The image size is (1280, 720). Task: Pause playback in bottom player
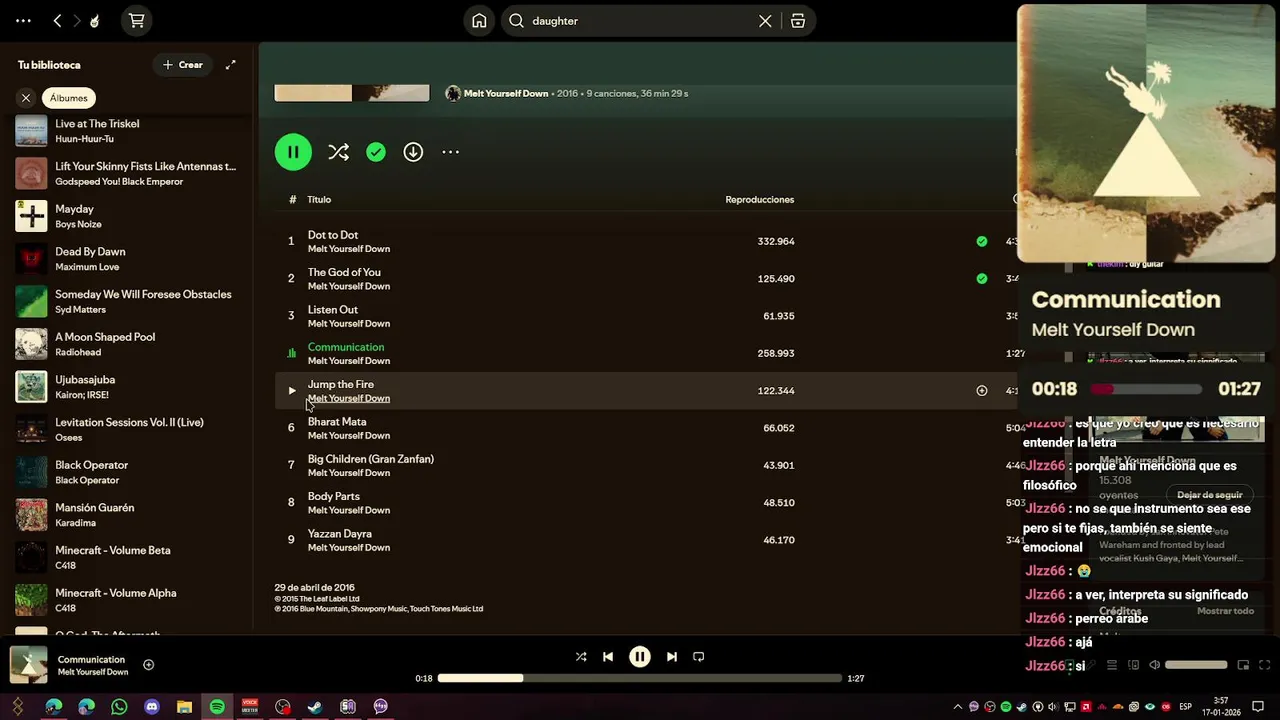coord(640,657)
